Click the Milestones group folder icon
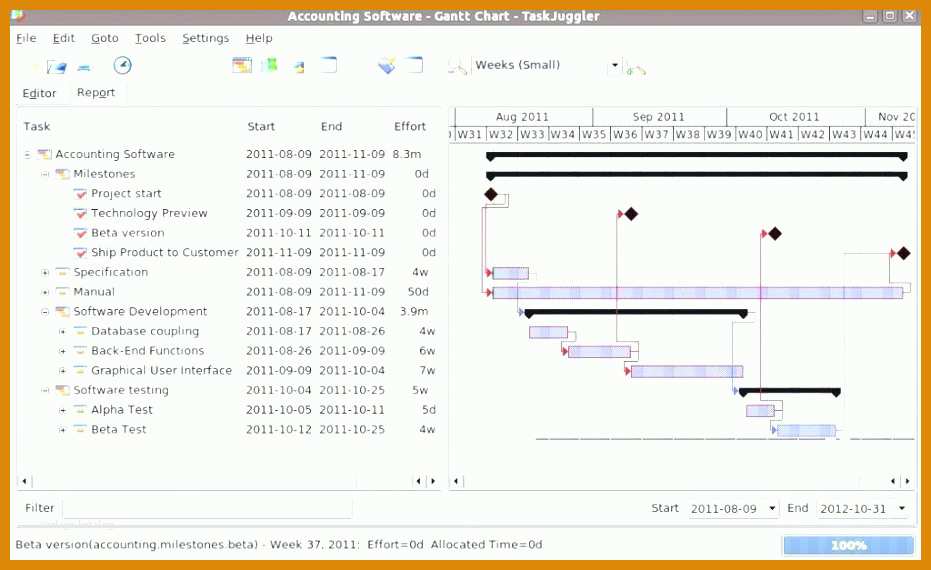Viewport: 931px width, 570px height. [62, 174]
